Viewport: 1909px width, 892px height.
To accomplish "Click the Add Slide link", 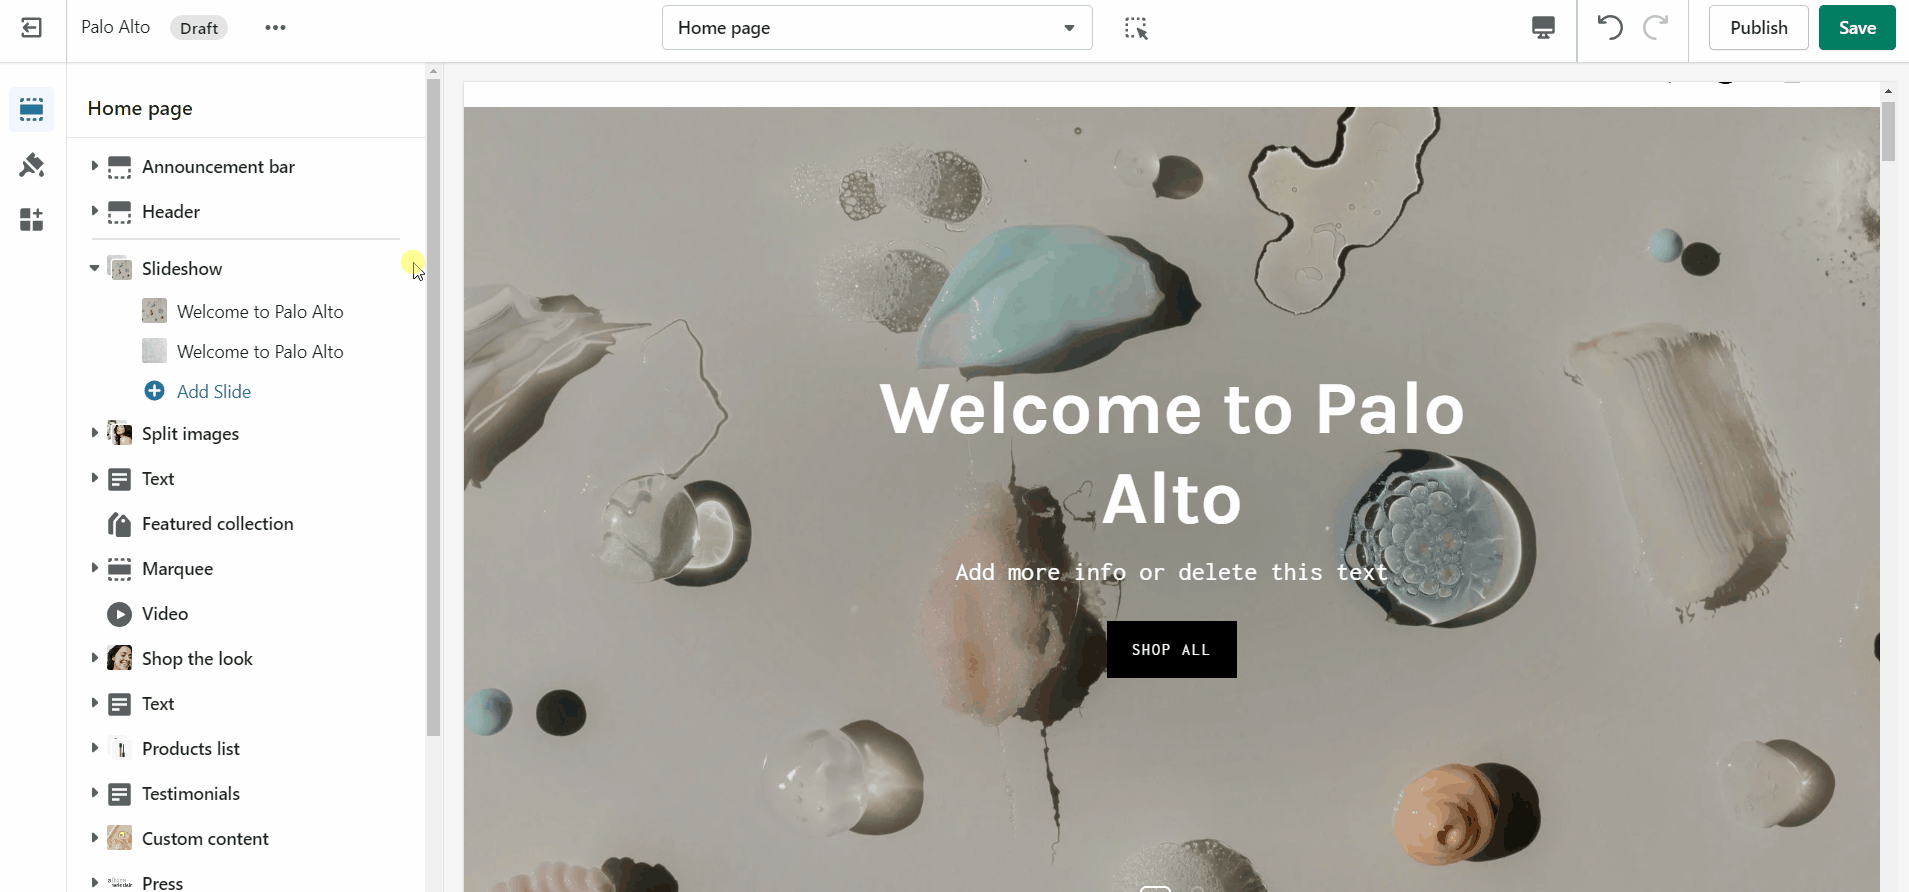I will tap(214, 392).
